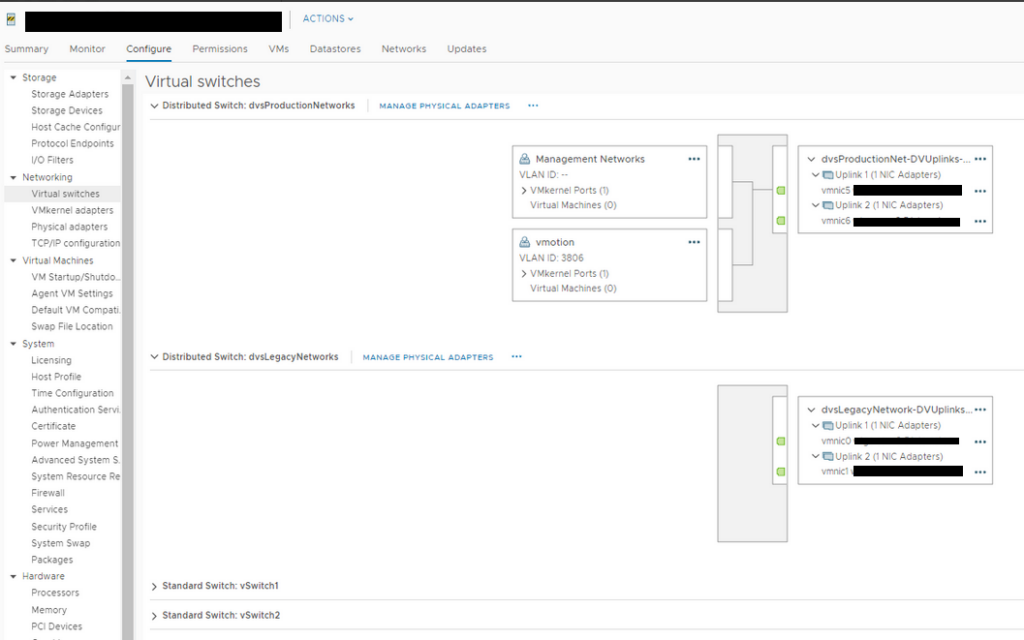Expand VMkernel Ports under vmotion
This screenshot has height=640, width=1024.
tap(524, 274)
